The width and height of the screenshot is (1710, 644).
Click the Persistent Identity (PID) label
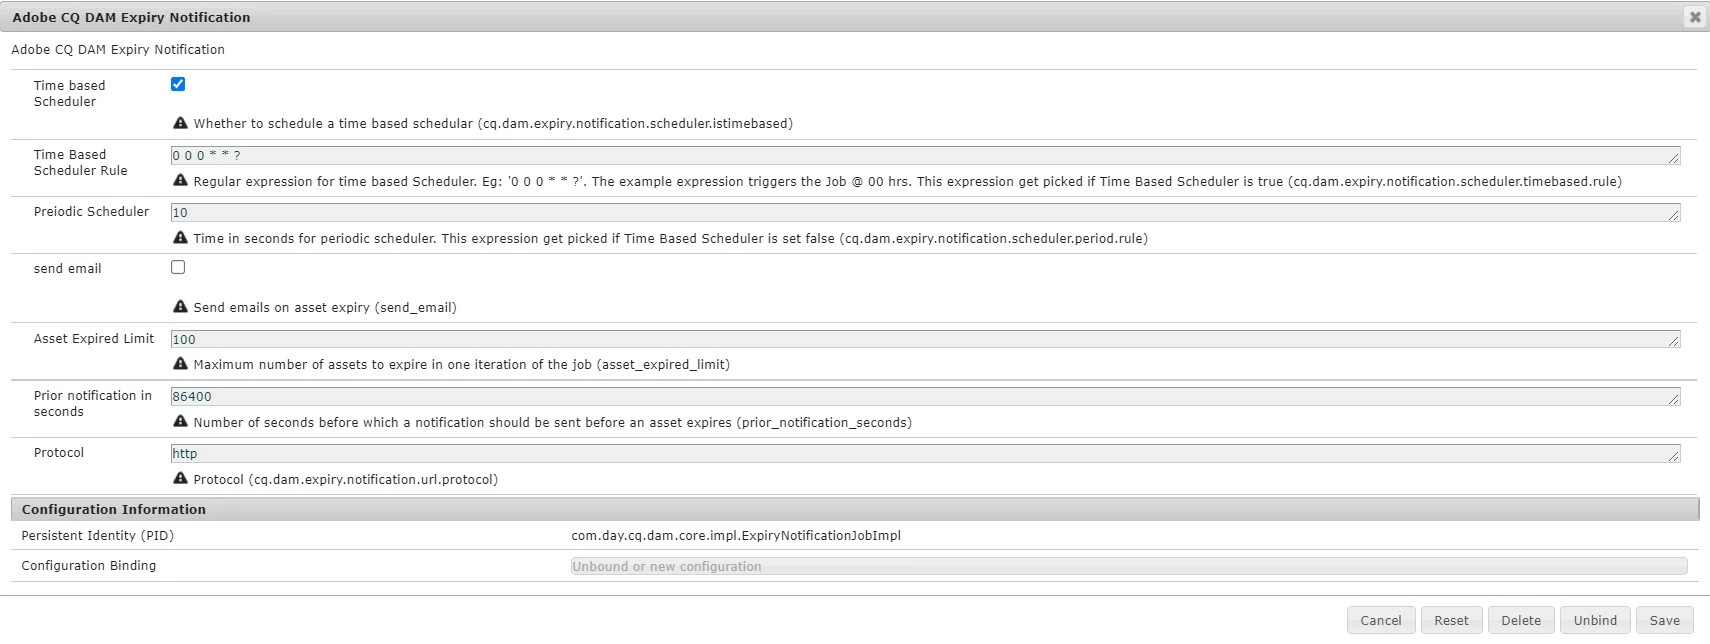98,535
